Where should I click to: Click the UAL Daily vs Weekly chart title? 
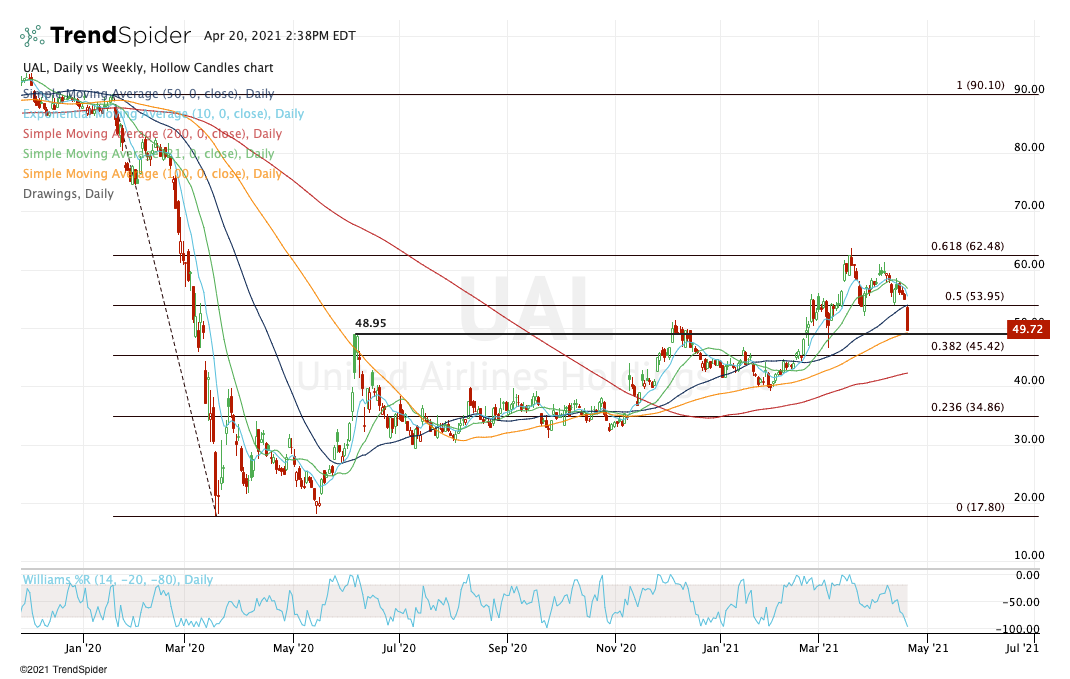(148, 68)
